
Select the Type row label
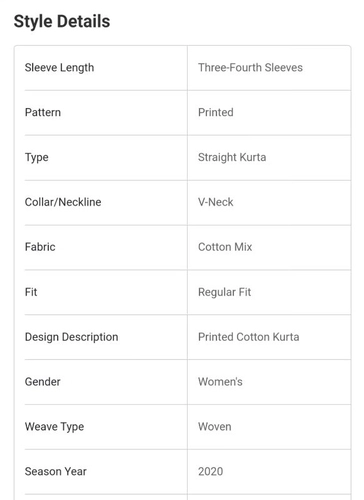pos(37,157)
